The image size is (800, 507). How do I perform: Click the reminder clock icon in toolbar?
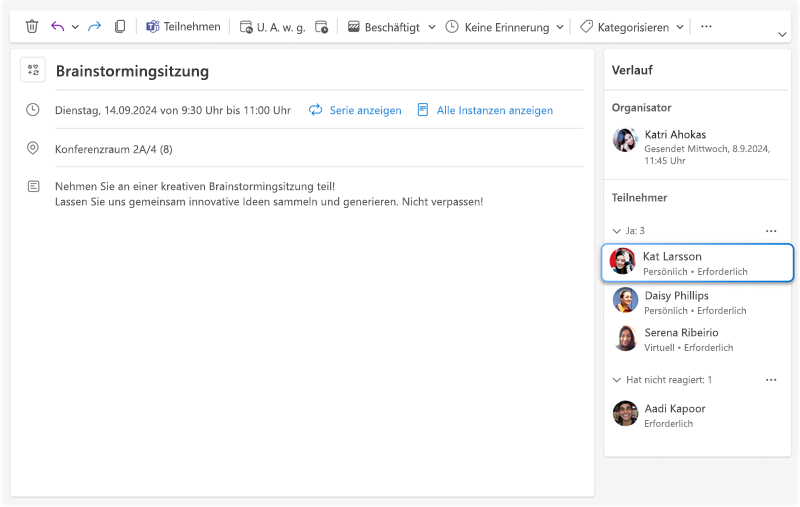point(452,27)
